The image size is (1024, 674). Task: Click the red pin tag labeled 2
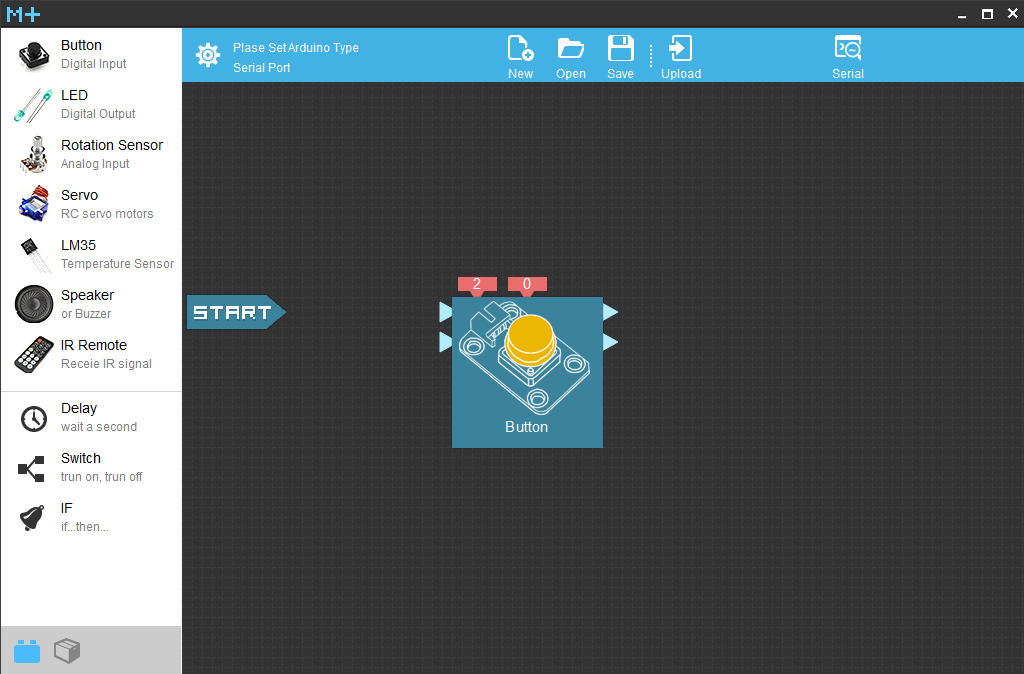point(477,285)
